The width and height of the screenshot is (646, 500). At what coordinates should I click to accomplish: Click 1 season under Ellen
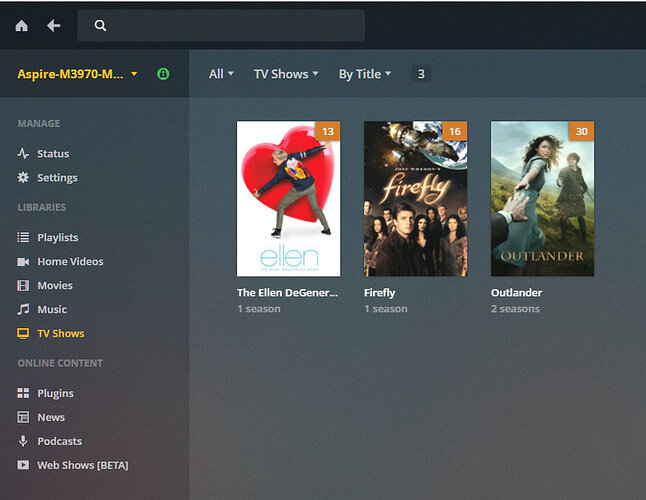point(259,309)
